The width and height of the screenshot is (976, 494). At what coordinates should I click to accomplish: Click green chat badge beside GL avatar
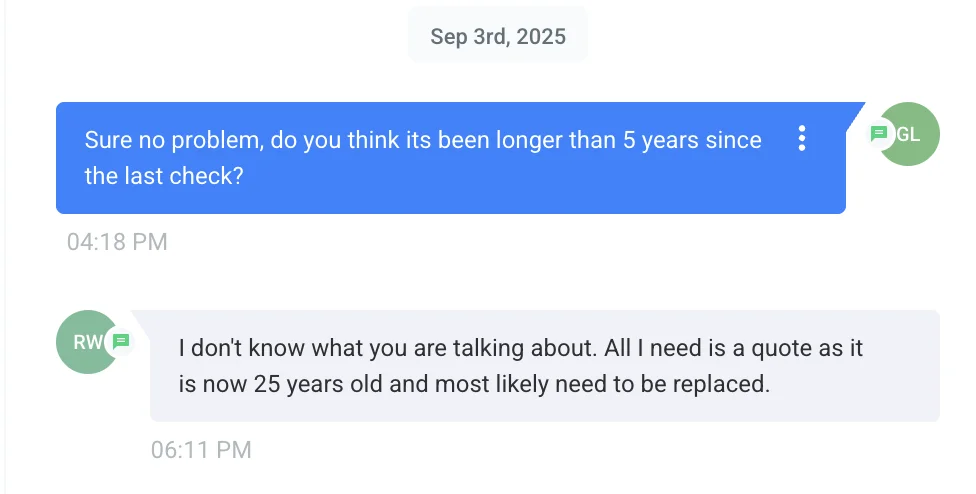click(x=879, y=133)
